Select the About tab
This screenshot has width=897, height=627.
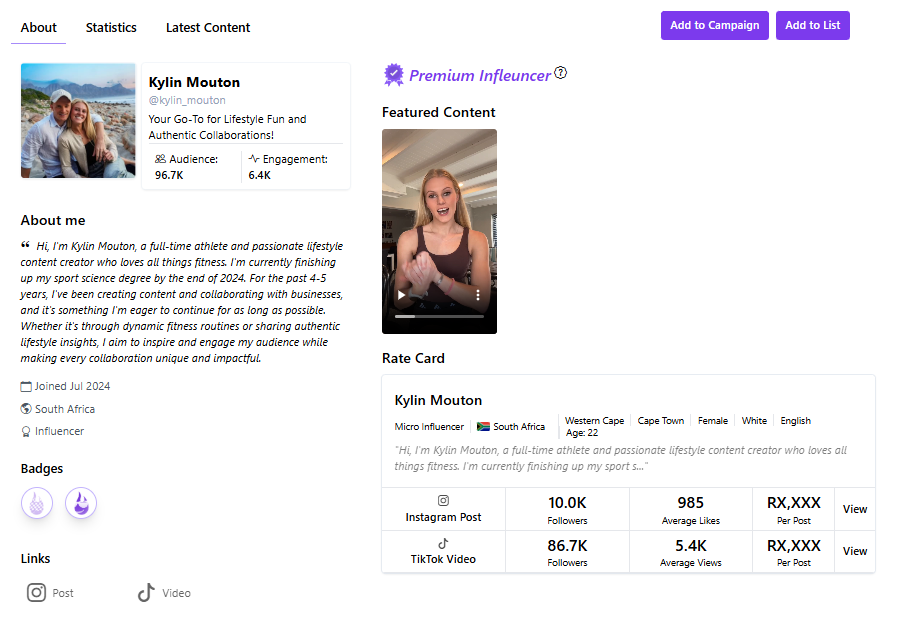[x=38, y=27]
